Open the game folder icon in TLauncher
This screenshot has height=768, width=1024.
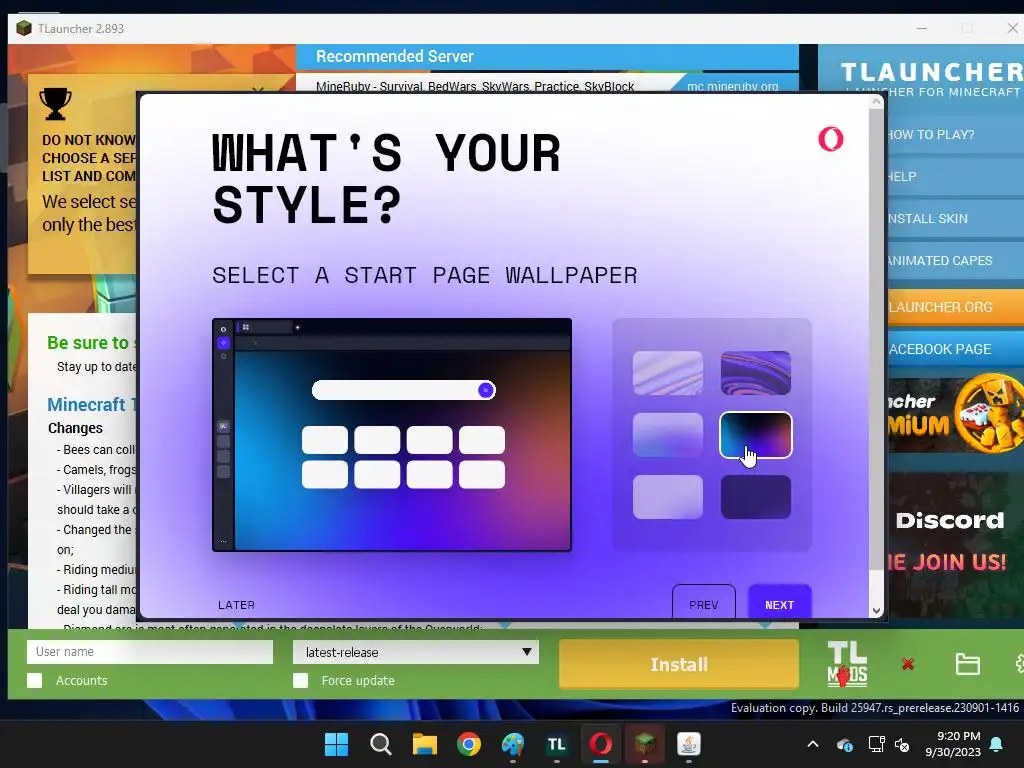pyautogui.click(x=967, y=664)
